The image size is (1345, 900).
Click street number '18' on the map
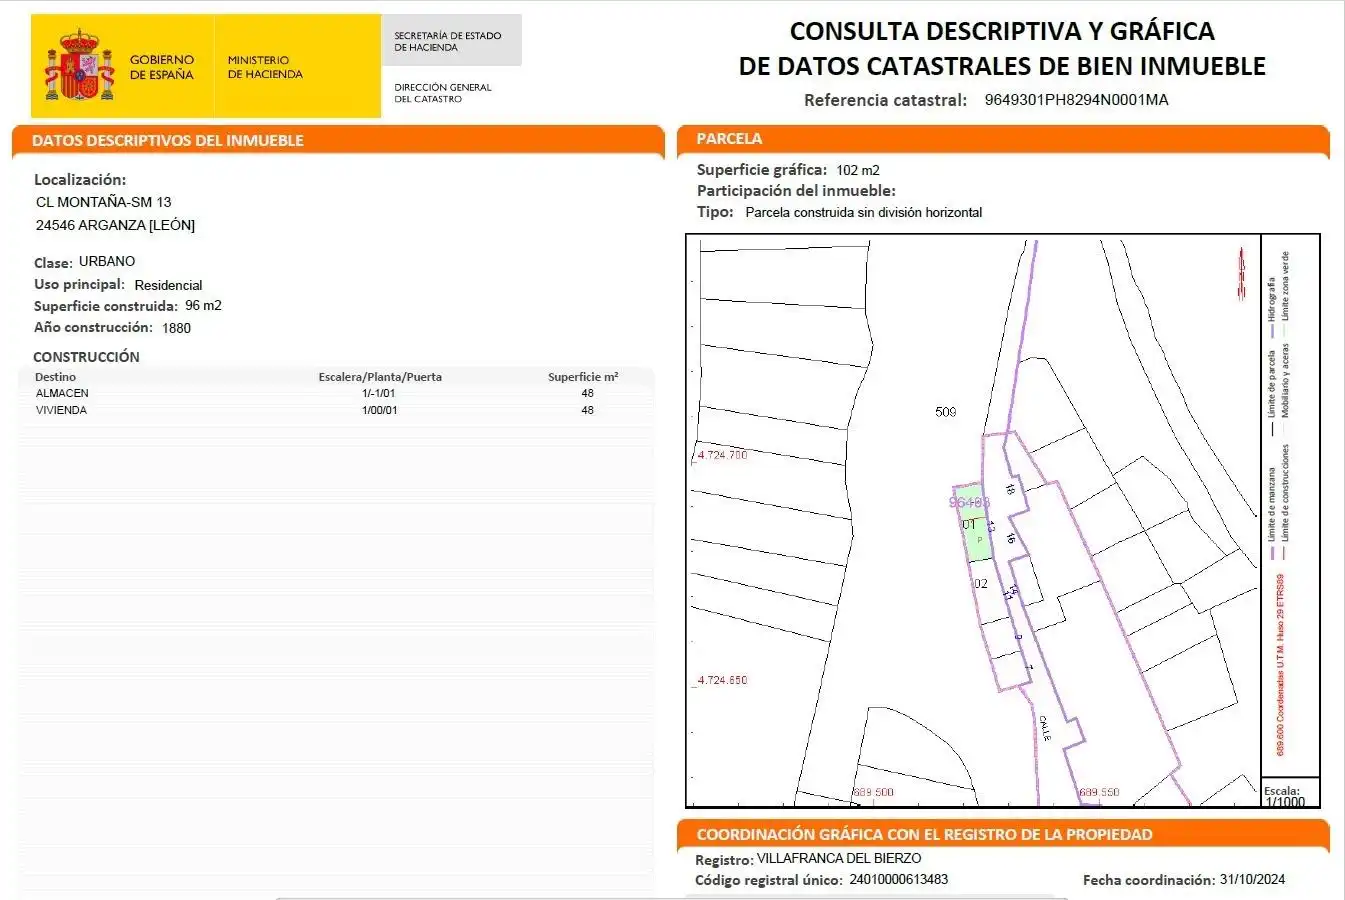pos(1010,490)
